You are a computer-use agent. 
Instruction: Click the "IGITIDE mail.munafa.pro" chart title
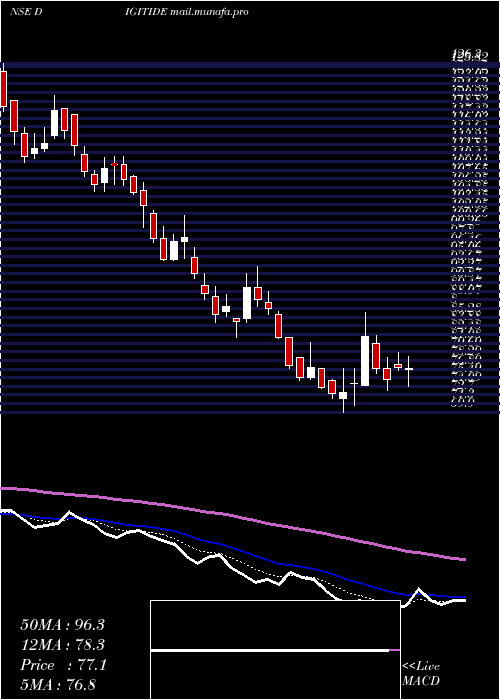(x=187, y=12)
